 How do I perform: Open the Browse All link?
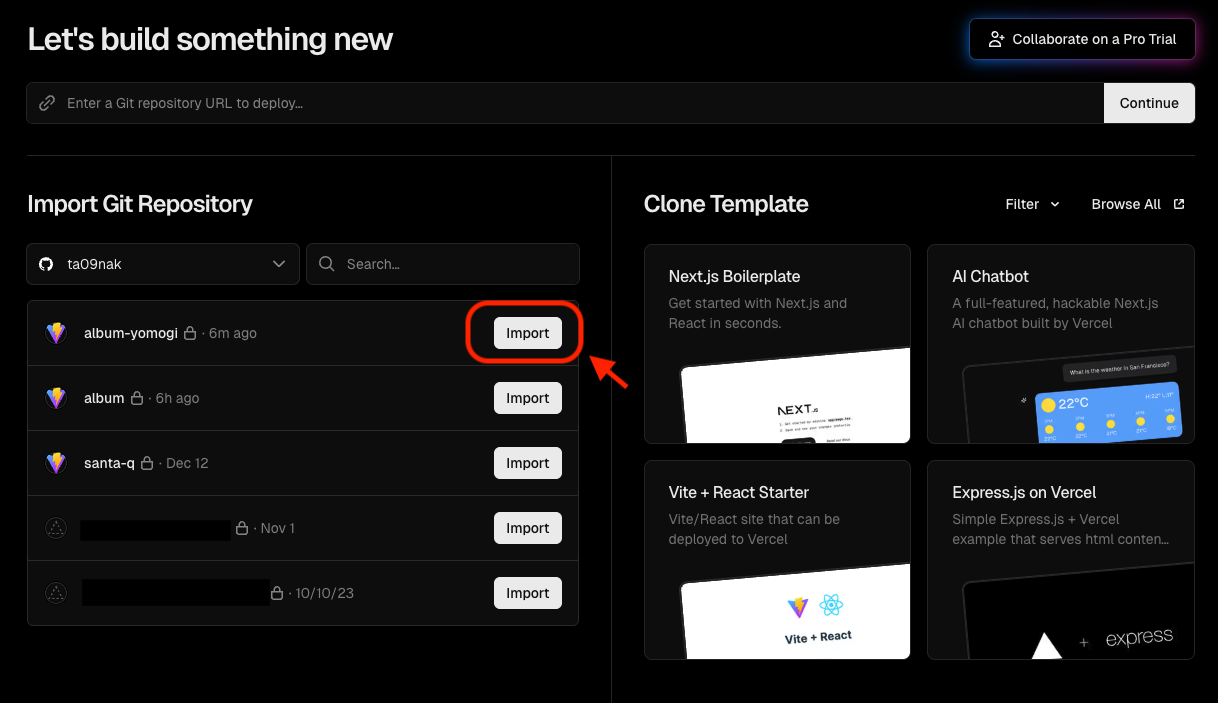pyautogui.click(x=1138, y=204)
